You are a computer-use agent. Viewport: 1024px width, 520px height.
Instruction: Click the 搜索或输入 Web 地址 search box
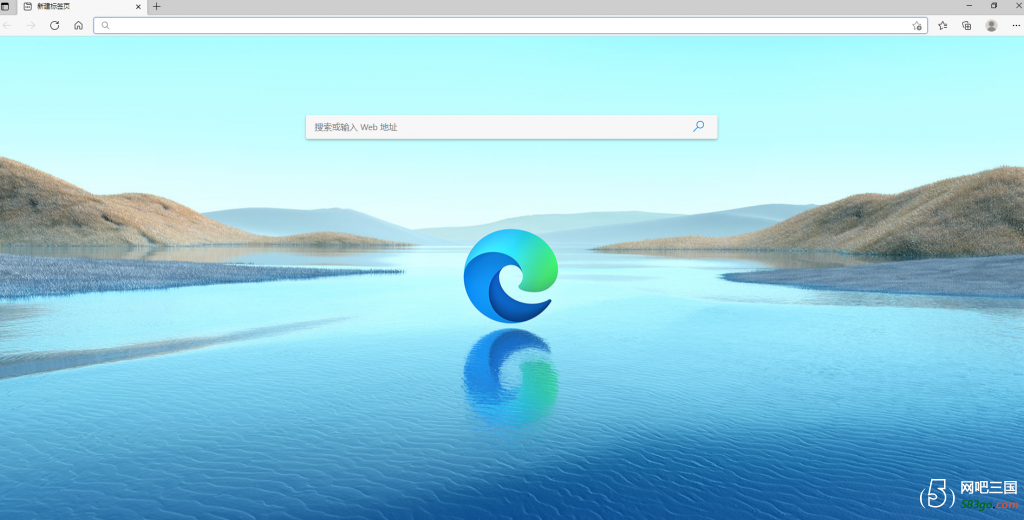pyautogui.click(x=511, y=127)
